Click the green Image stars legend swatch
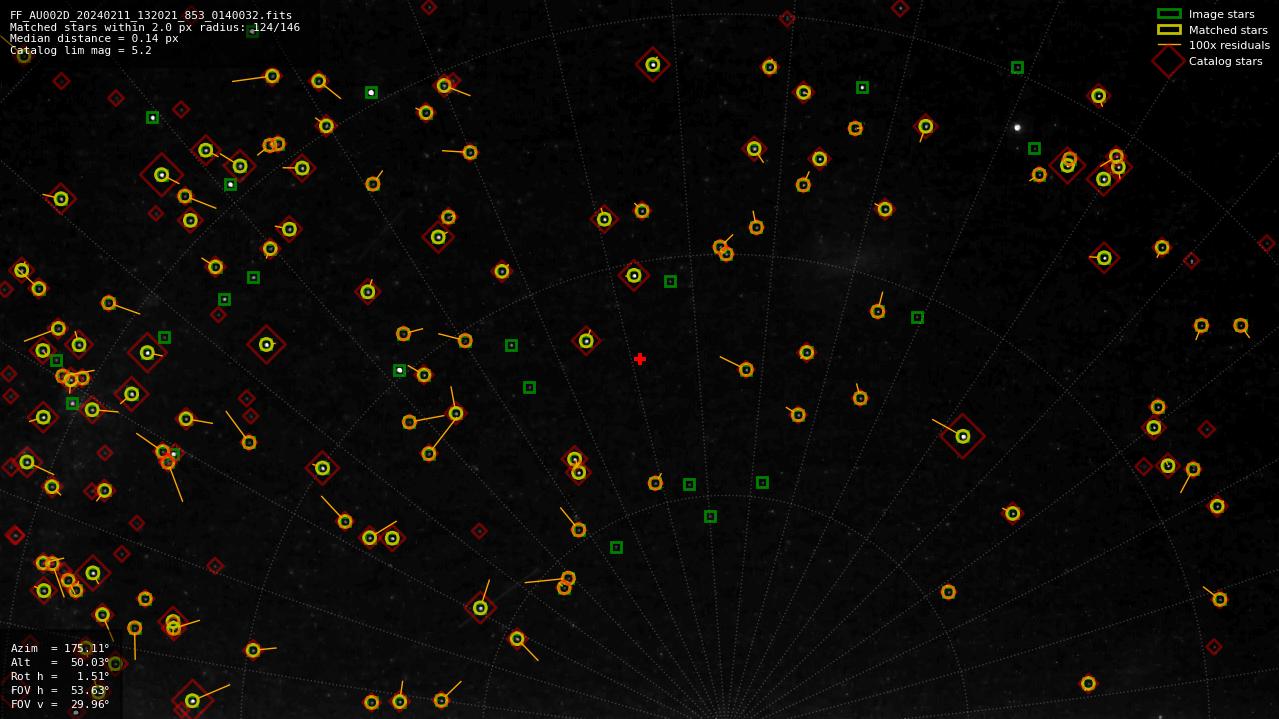 tap(1169, 14)
